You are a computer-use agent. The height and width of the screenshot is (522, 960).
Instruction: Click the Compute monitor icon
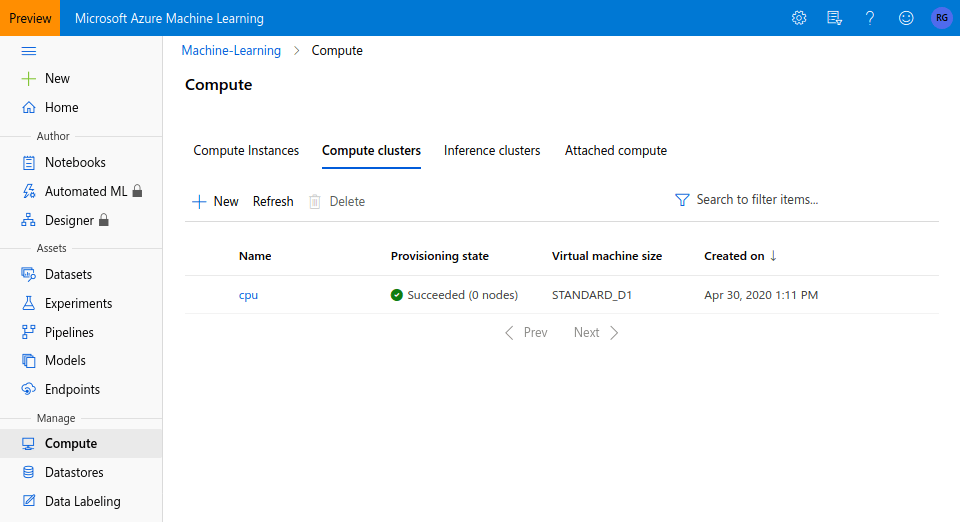[29, 444]
